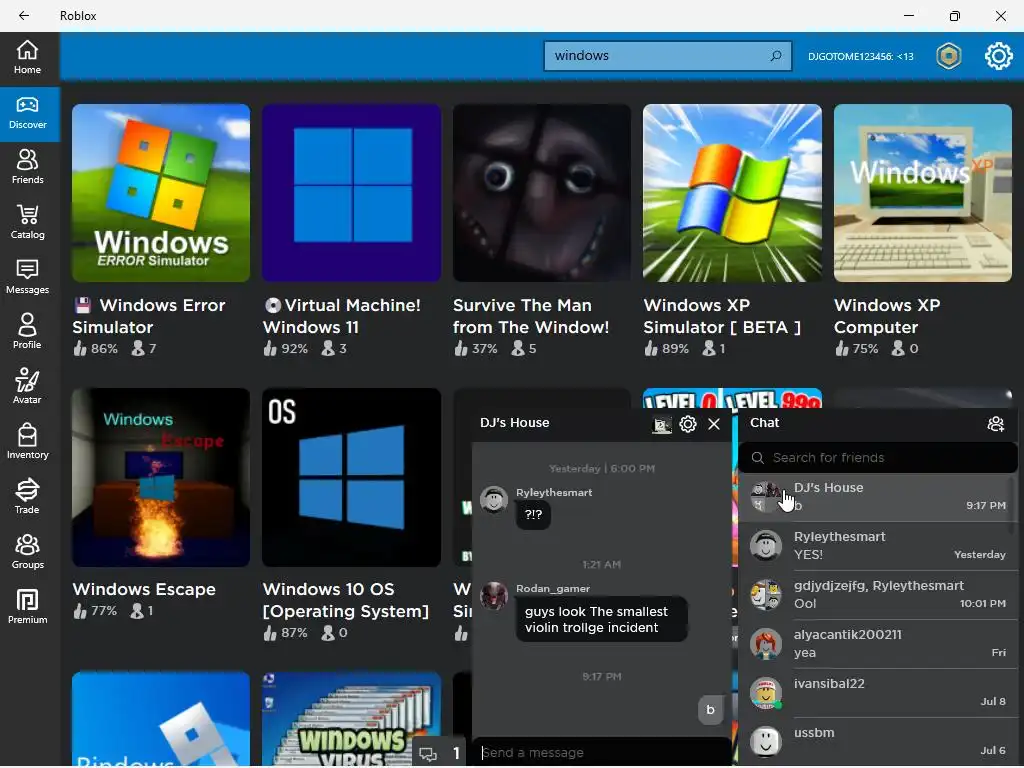1024x768 pixels.
Task: Click Search for friends field
Action: tap(878, 458)
